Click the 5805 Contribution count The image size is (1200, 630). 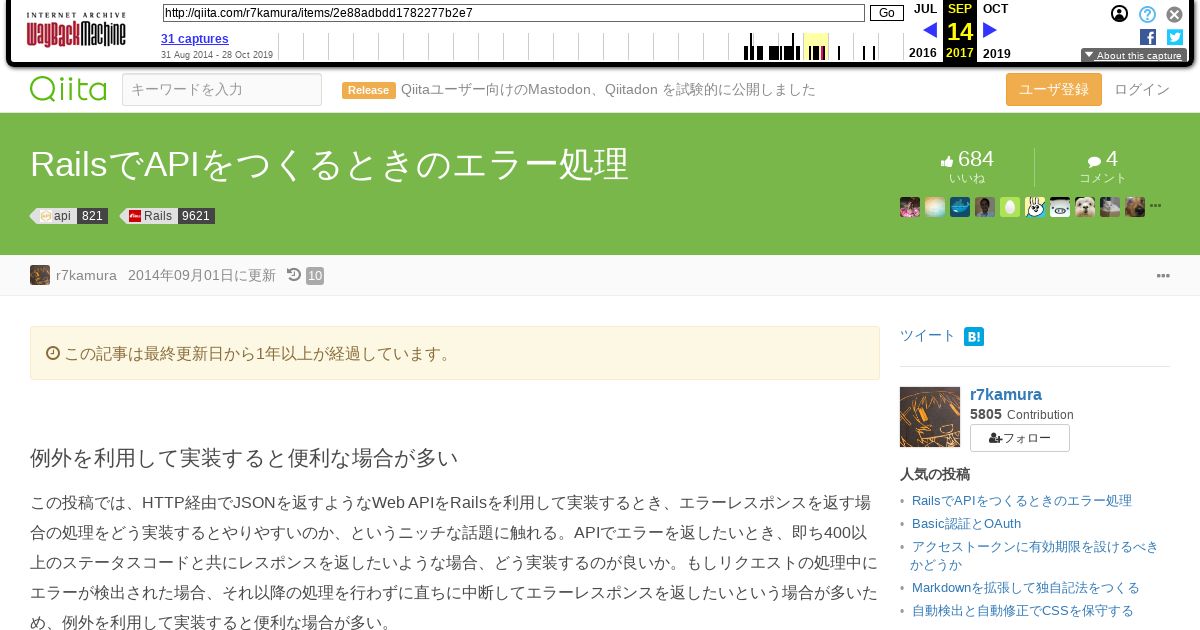(x=1022, y=414)
